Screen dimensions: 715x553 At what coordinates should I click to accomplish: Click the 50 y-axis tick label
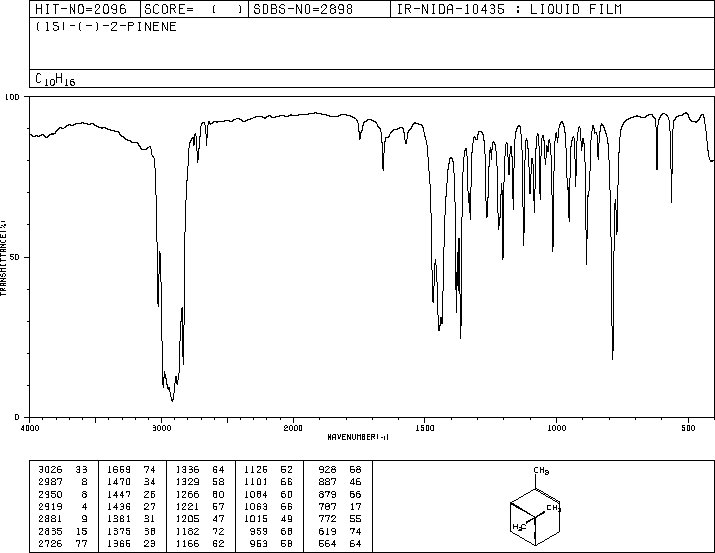tap(14, 257)
